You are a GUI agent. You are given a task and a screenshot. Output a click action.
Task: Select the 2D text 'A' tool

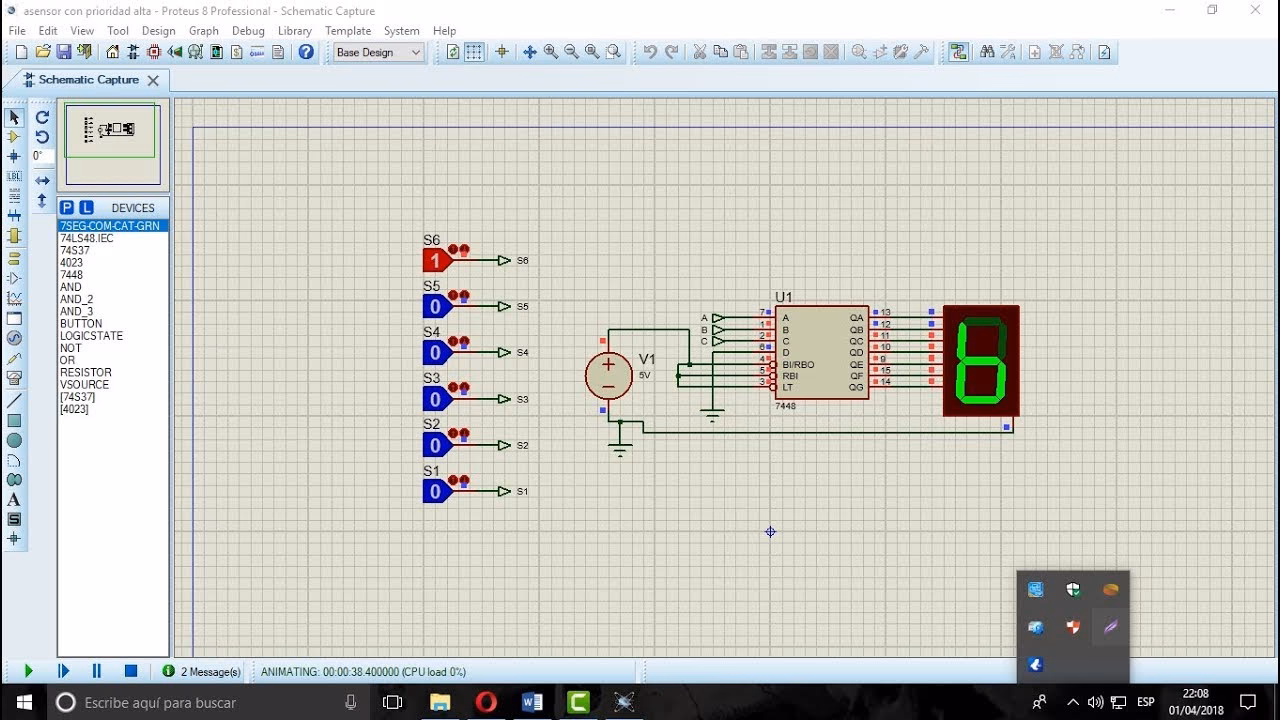pos(14,499)
